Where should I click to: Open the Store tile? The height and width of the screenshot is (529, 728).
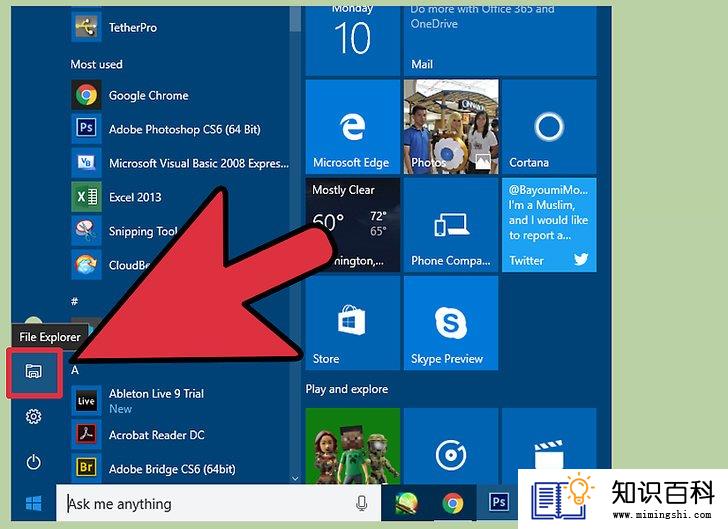click(x=352, y=323)
